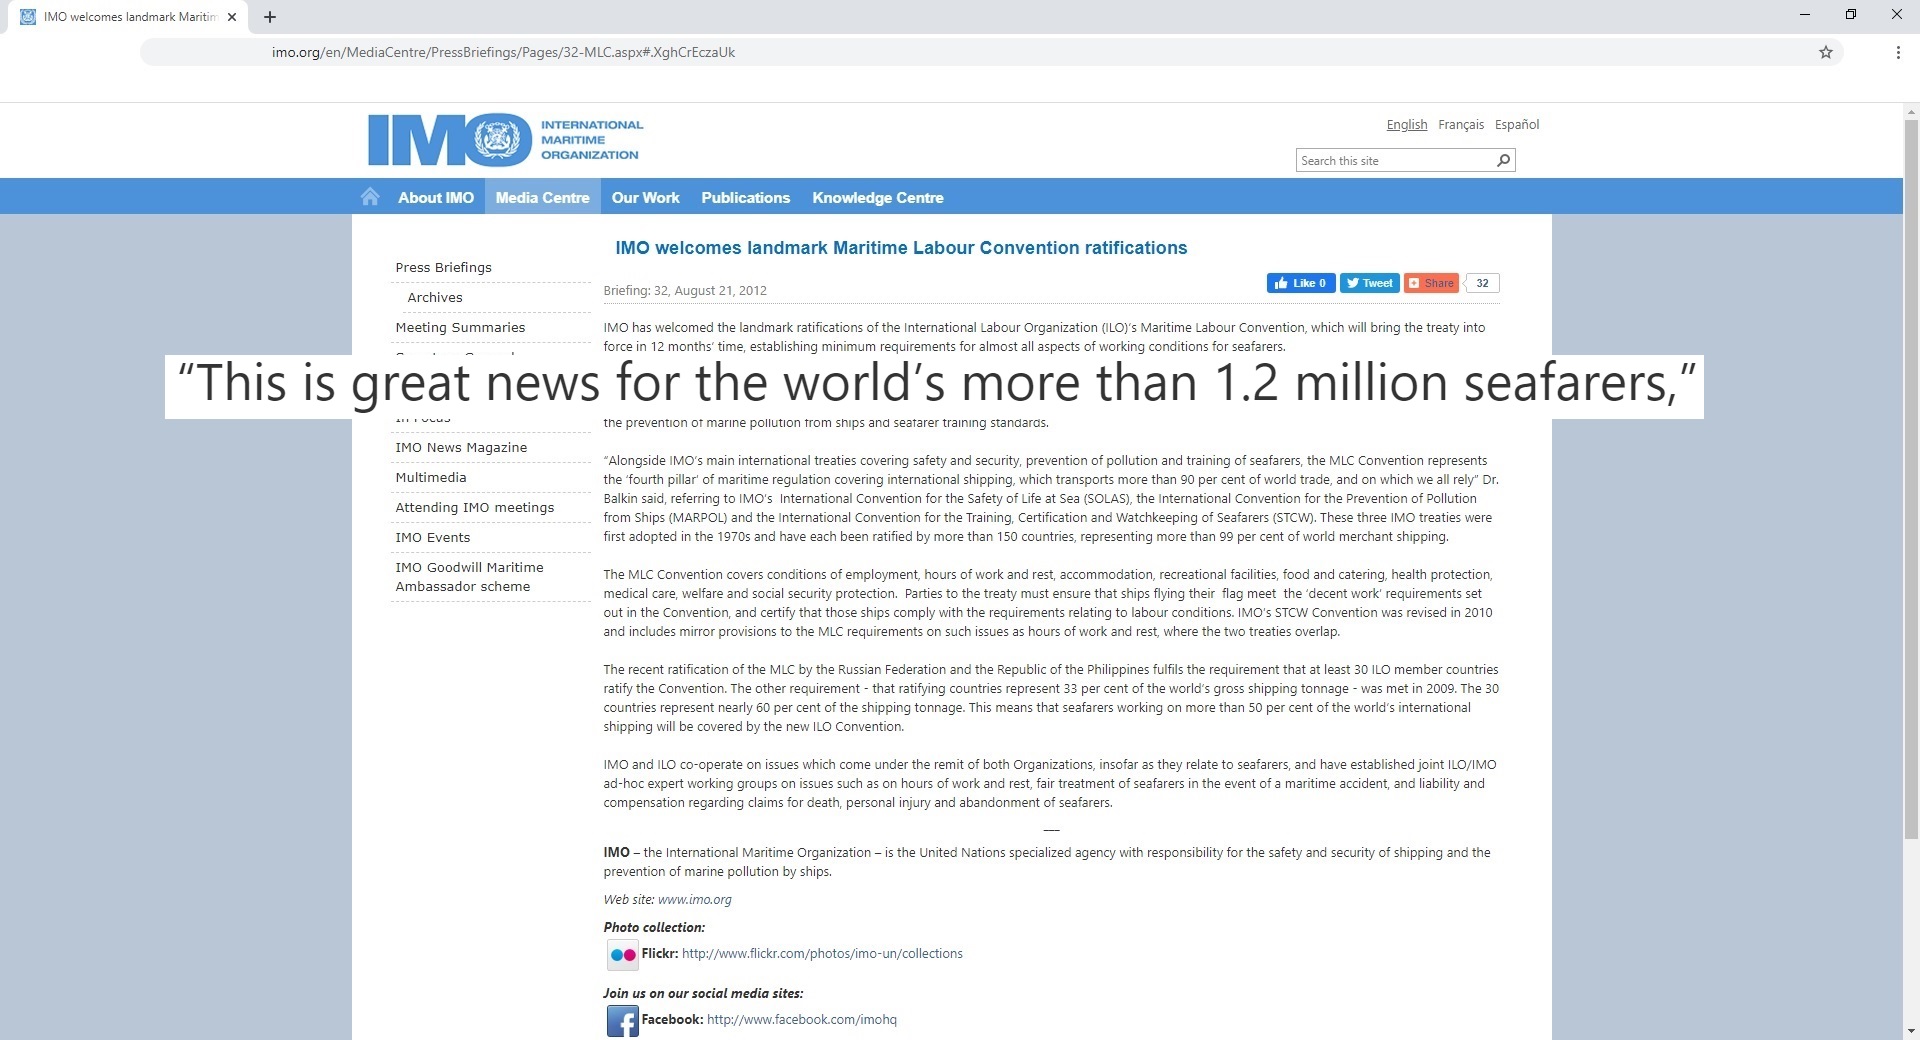The height and width of the screenshot is (1040, 1920).
Task: Open the browser three-dot menu
Action: pos(1897,52)
